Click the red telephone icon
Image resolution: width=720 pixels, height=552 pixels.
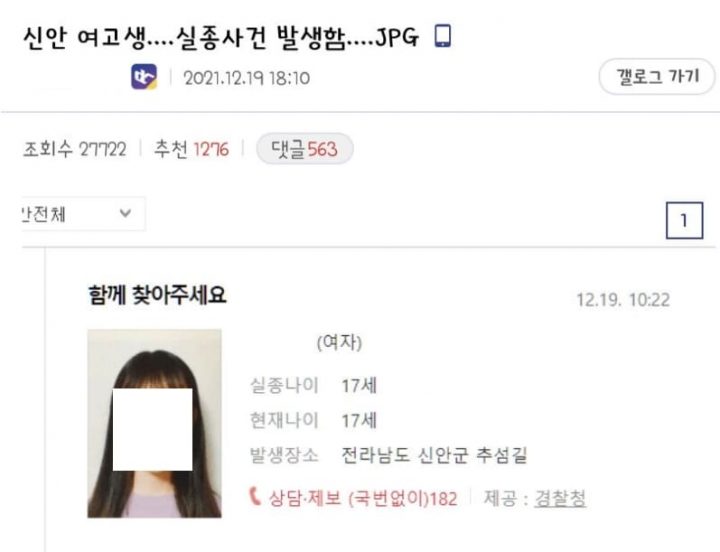point(255,496)
